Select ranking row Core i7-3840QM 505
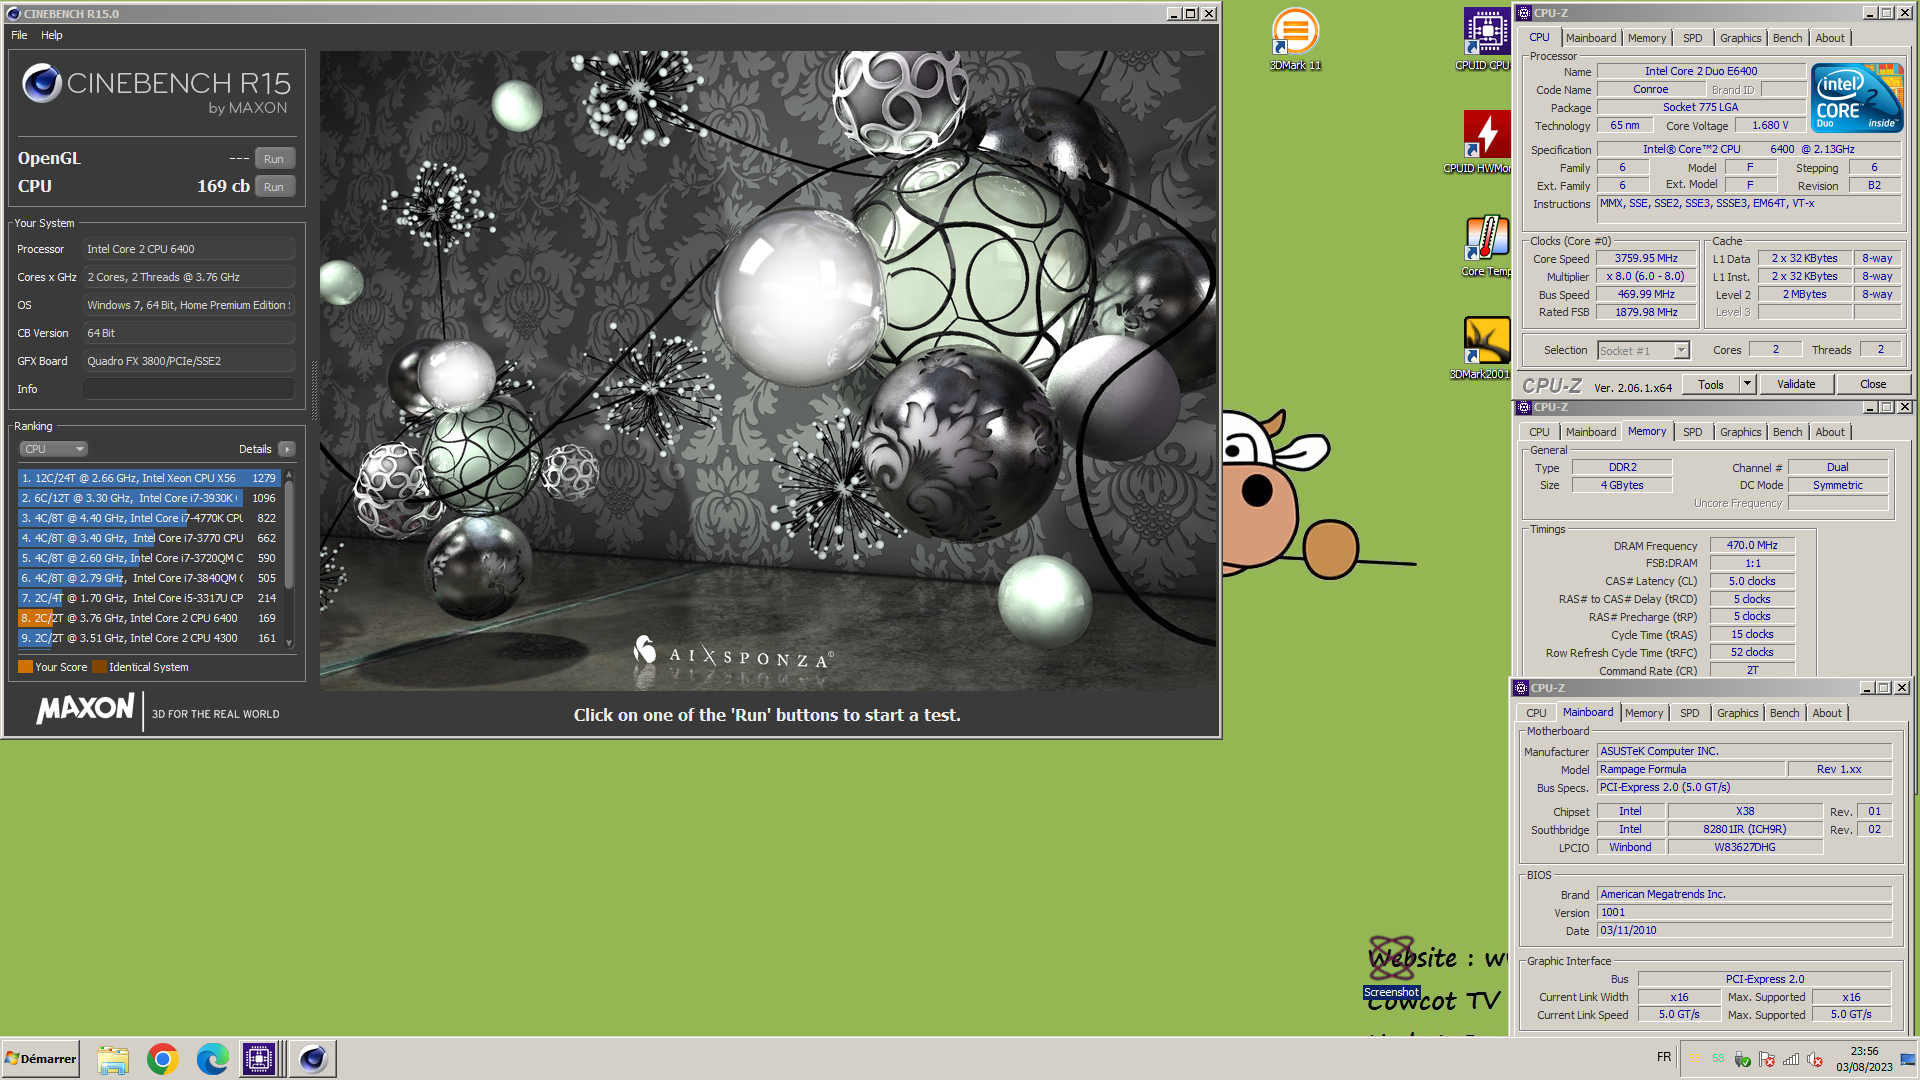This screenshot has height=1080, width=1920. click(148, 578)
